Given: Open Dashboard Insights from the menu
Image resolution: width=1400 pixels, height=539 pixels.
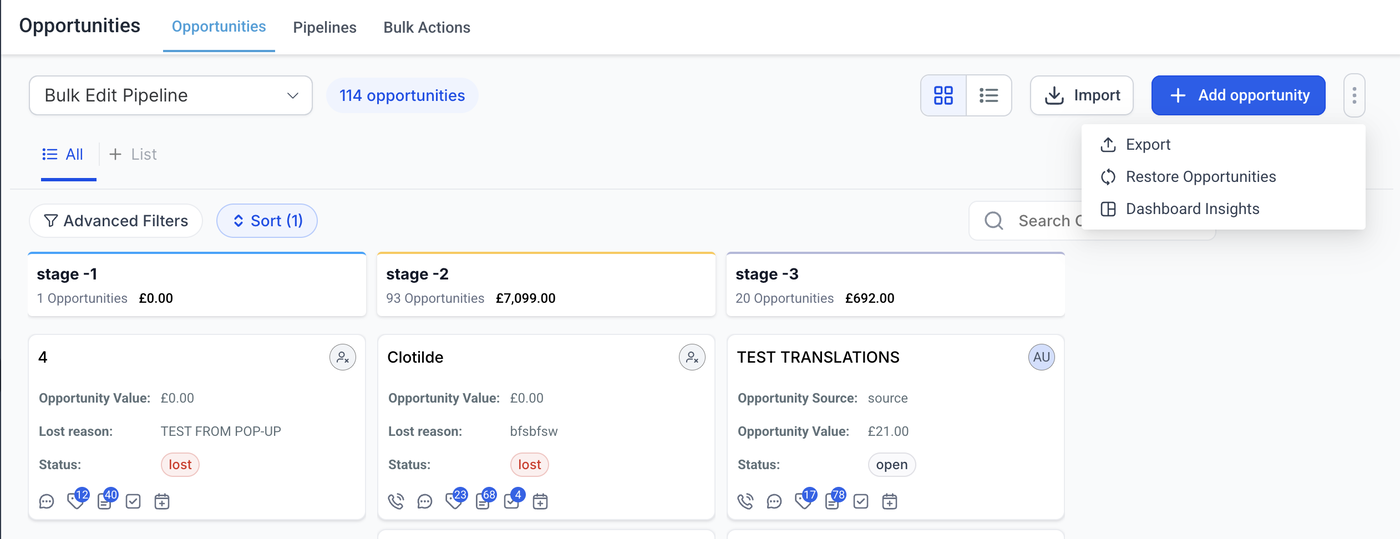Looking at the screenshot, I should 1192,209.
